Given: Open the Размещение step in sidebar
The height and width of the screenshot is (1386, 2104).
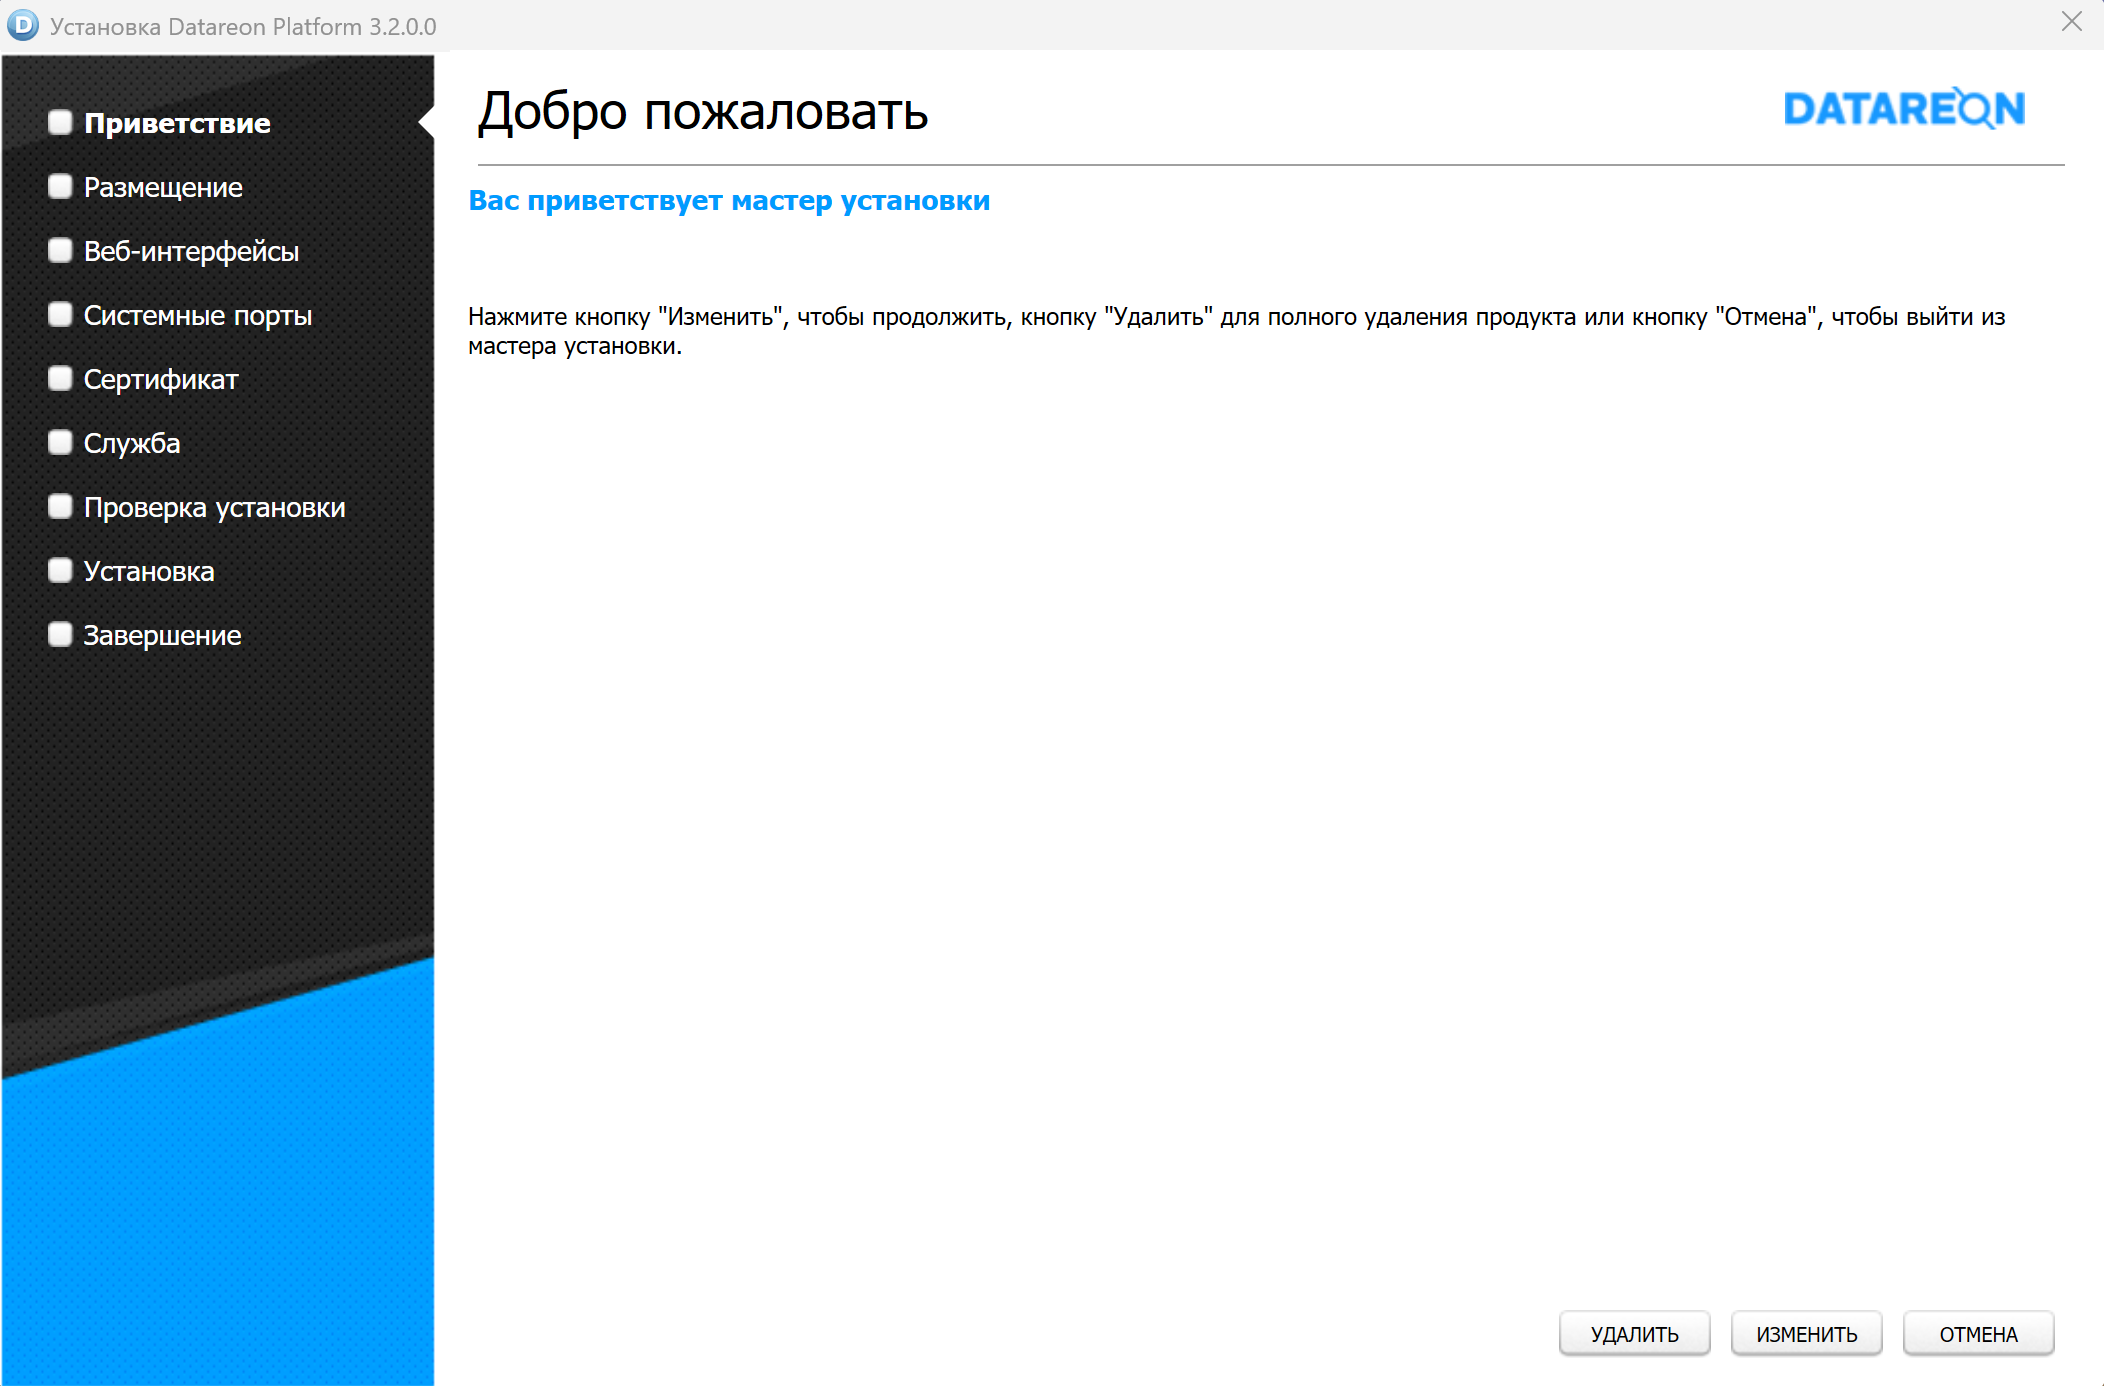Looking at the screenshot, I should tap(163, 187).
